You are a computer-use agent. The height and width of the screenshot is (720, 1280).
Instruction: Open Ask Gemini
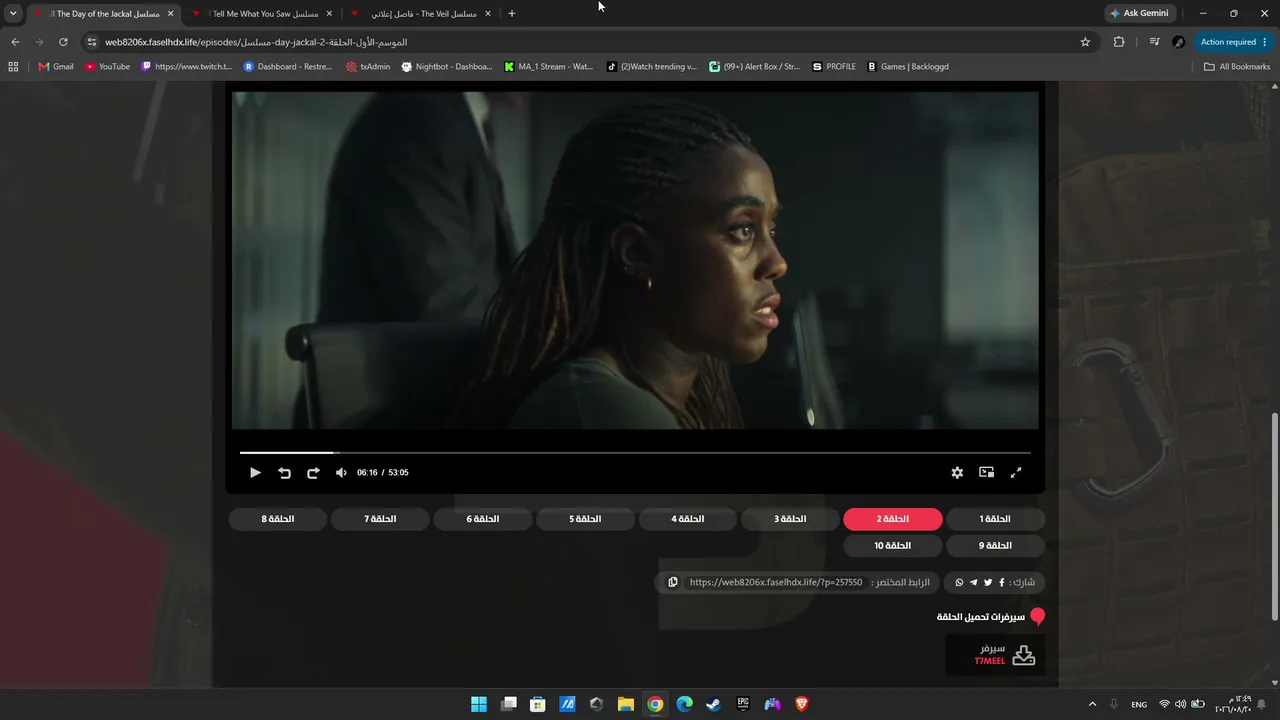[x=1139, y=14]
